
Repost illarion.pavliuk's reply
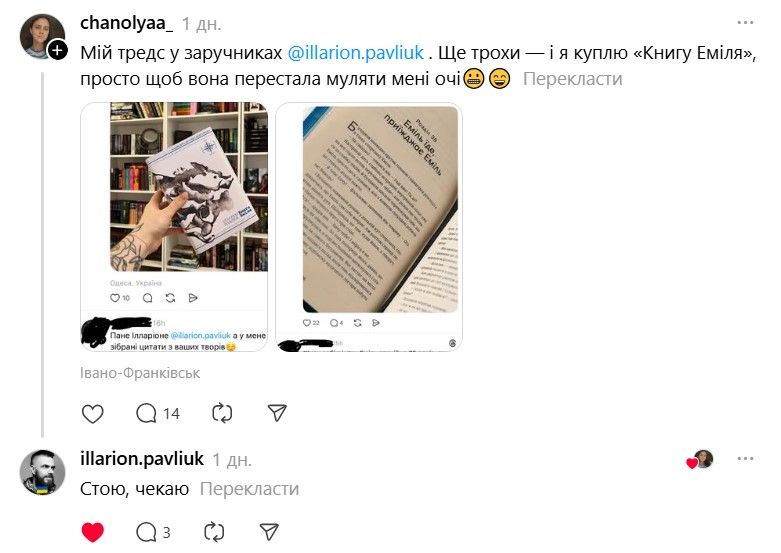coord(214,532)
